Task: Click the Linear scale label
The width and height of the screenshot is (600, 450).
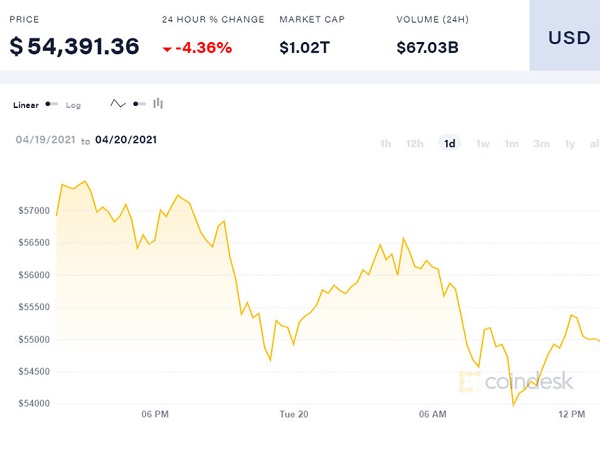Action: [x=26, y=104]
